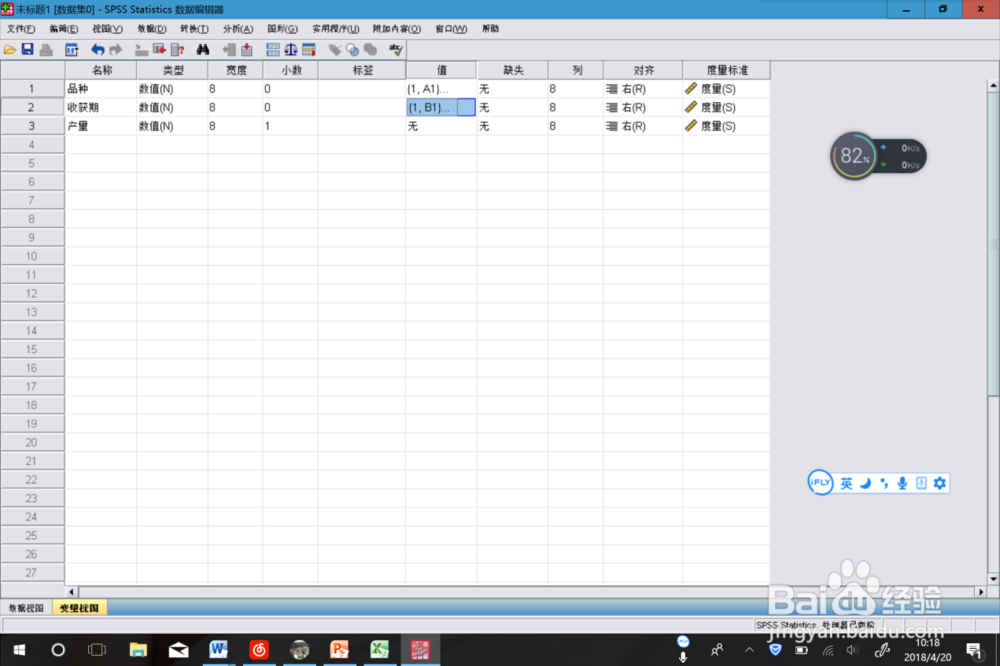Open Excel from the taskbar
The width and height of the screenshot is (1000, 666).
pyautogui.click(x=379, y=650)
